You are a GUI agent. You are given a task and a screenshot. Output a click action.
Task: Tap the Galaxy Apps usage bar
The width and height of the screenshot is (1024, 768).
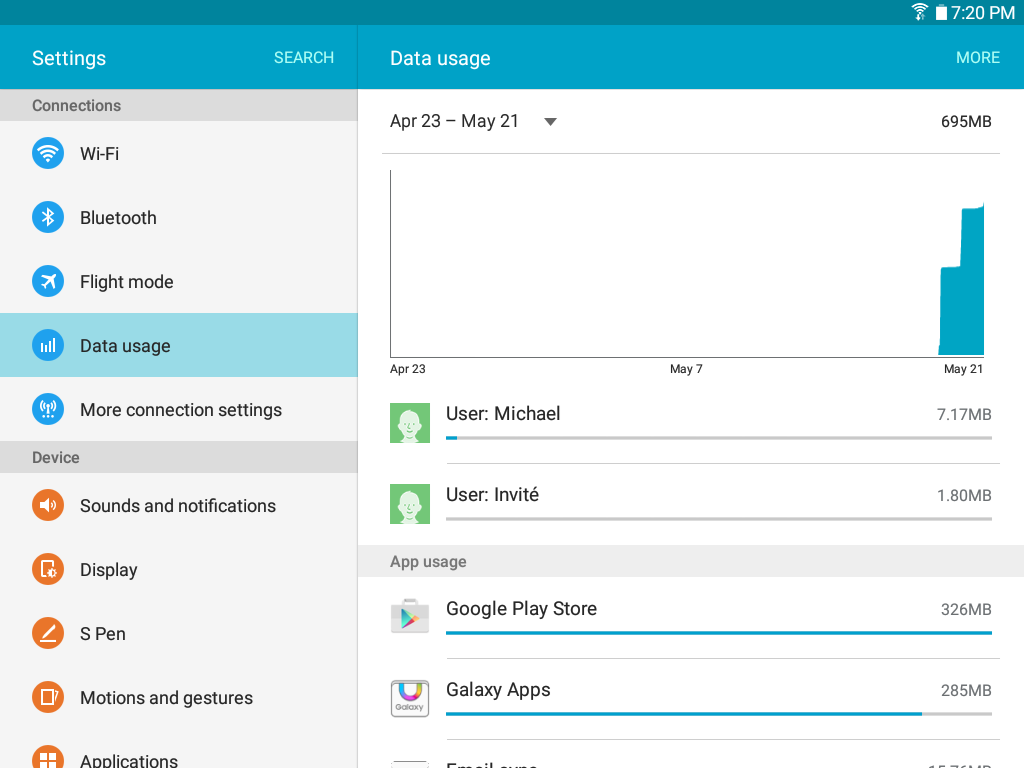(x=719, y=714)
